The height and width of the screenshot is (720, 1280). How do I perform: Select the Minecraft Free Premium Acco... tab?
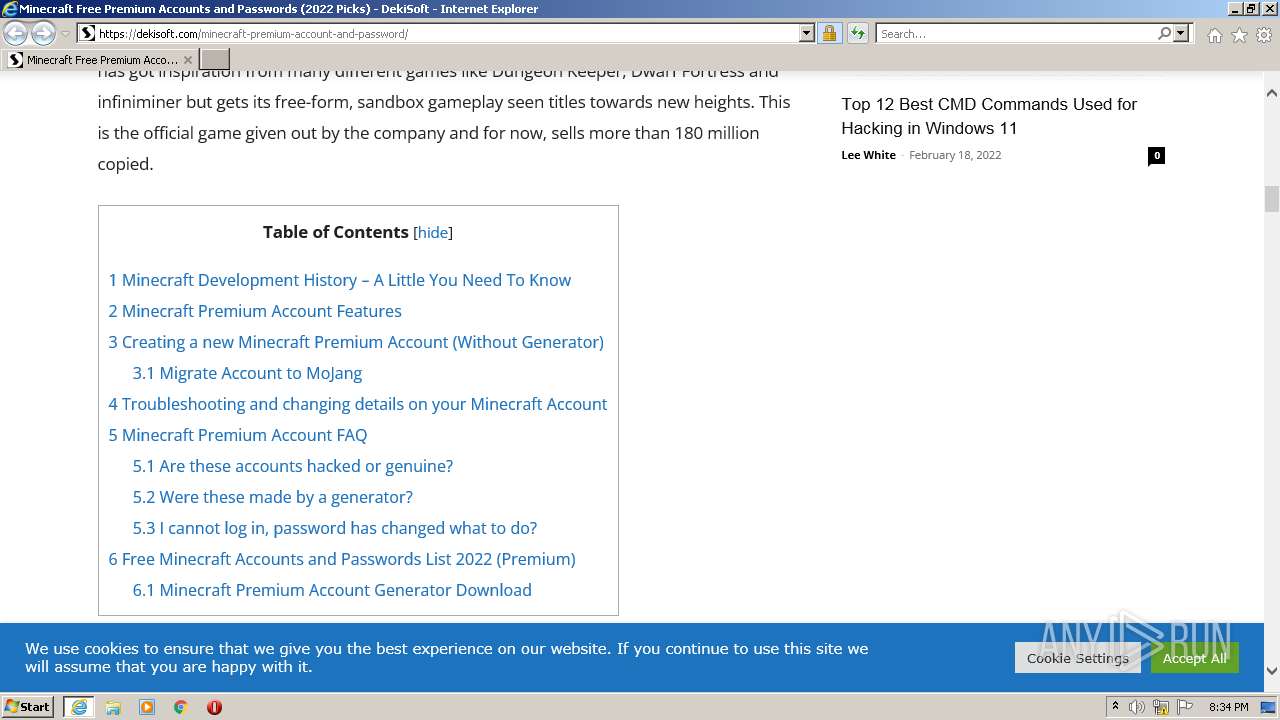coord(101,60)
